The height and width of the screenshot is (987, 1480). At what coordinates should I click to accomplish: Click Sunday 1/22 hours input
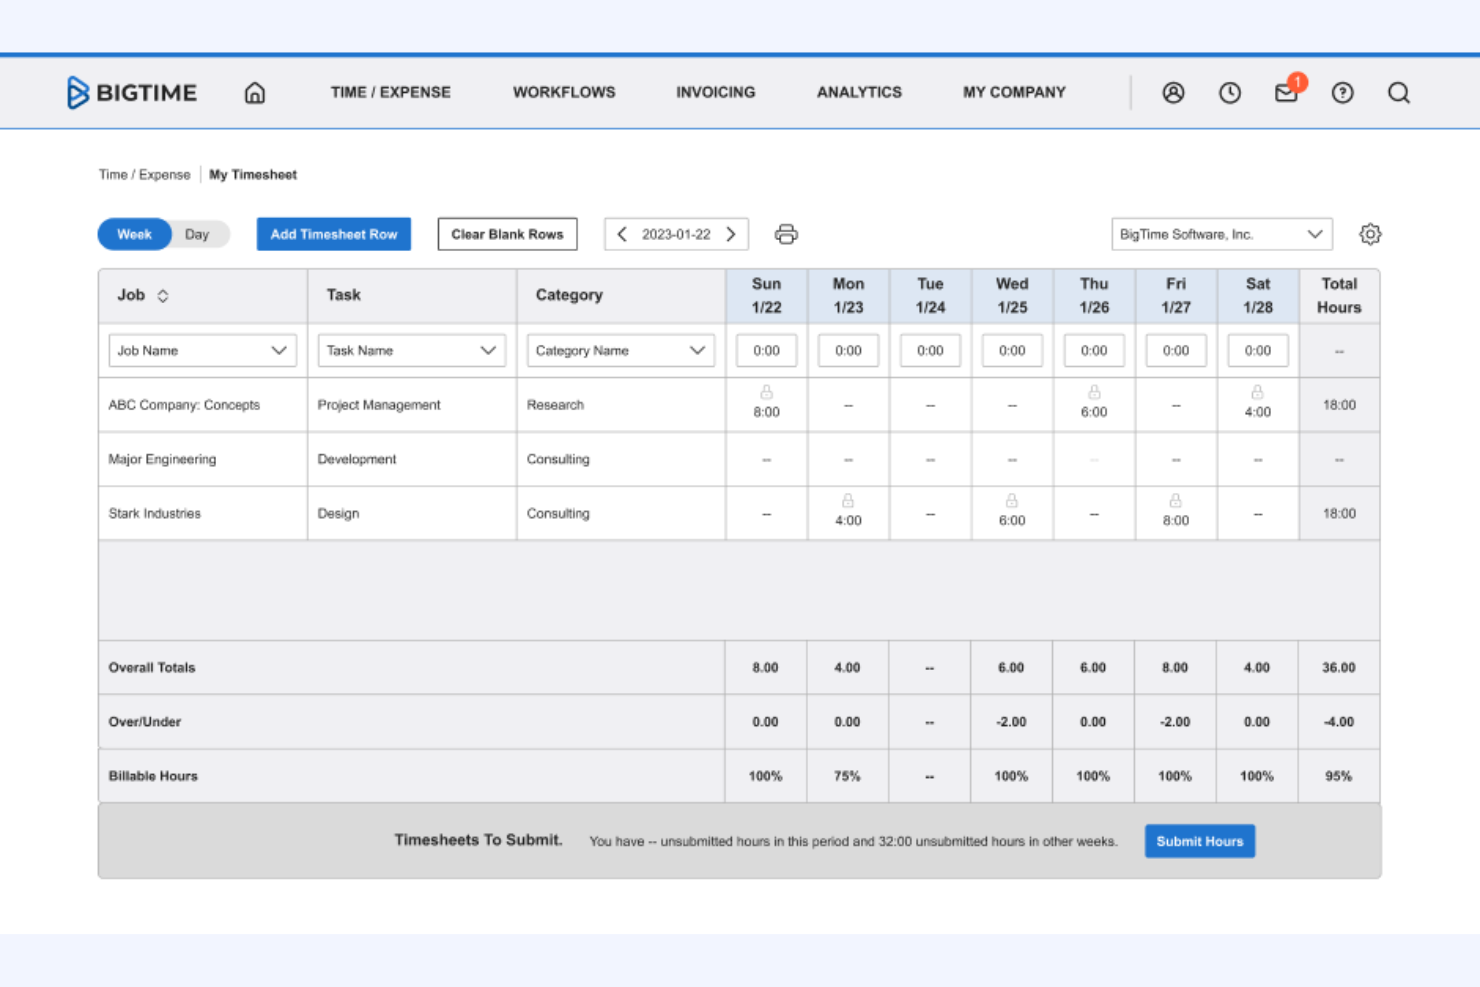pyautogui.click(x=766, y=350)
